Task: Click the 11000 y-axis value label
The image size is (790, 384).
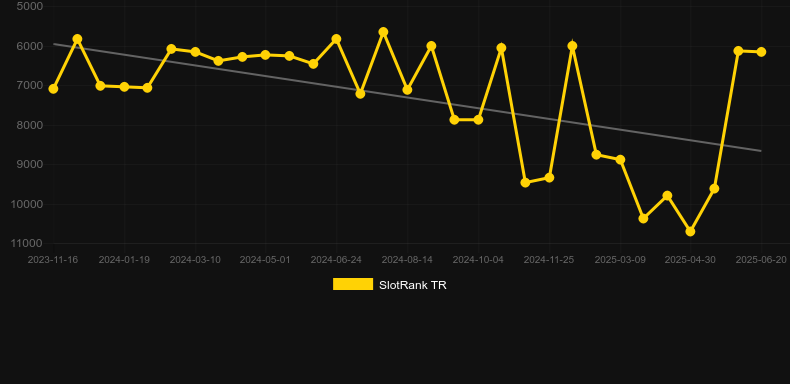Action: tap(27, 243)
